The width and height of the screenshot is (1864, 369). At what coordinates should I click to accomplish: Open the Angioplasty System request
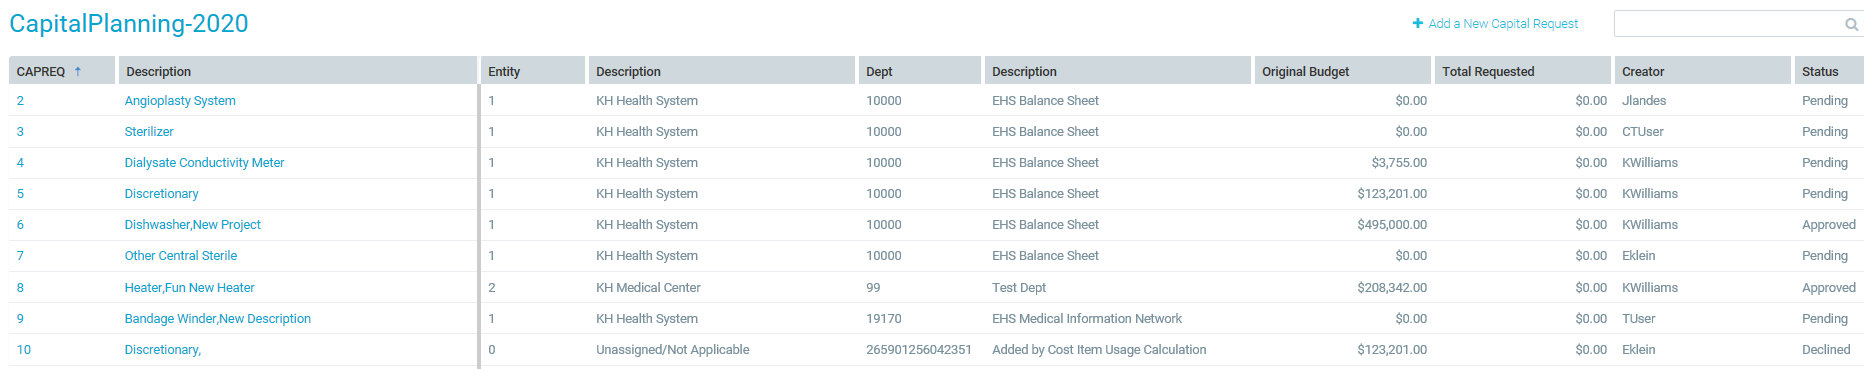coord(180,100)
